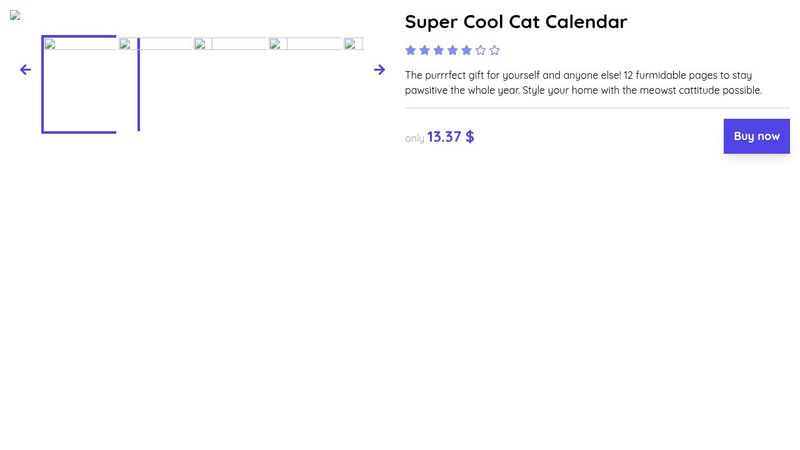Click the 13.37 $ price
800x450 pixels.
451,137
